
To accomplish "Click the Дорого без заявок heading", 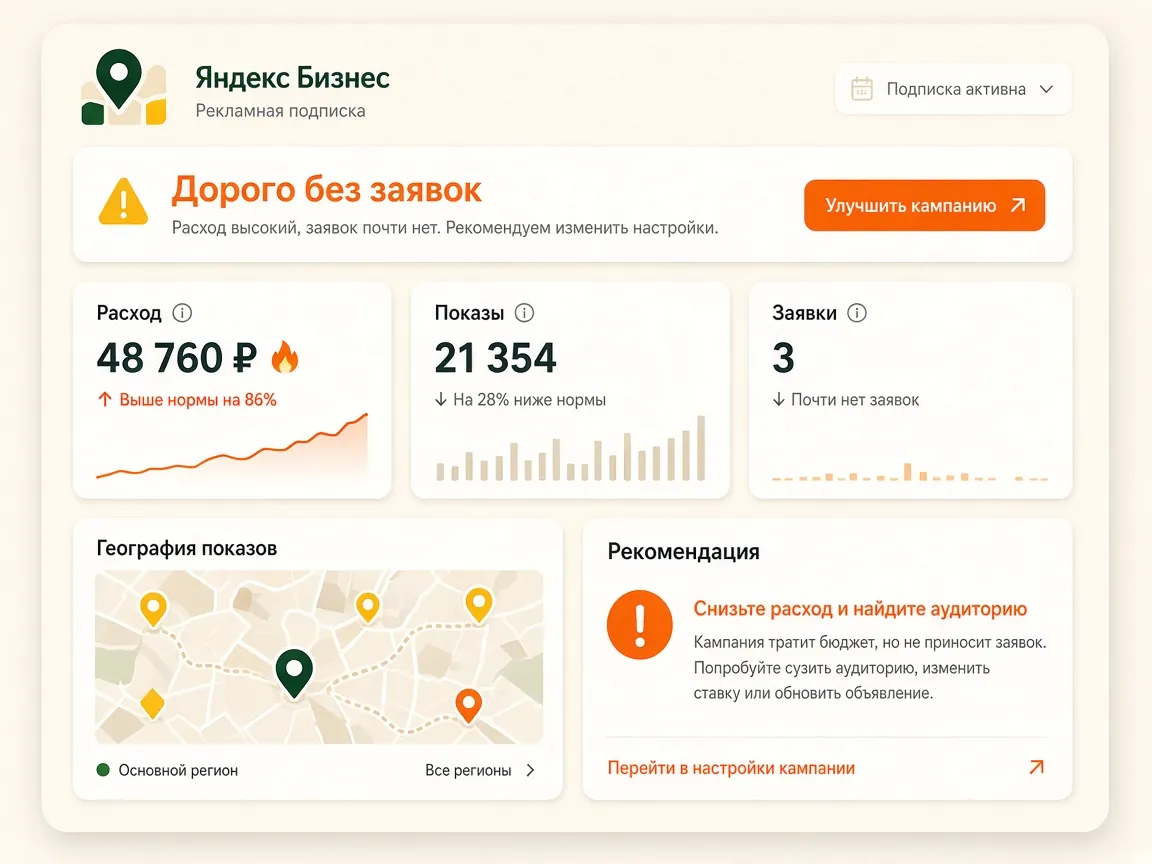I will pos(326,190).
